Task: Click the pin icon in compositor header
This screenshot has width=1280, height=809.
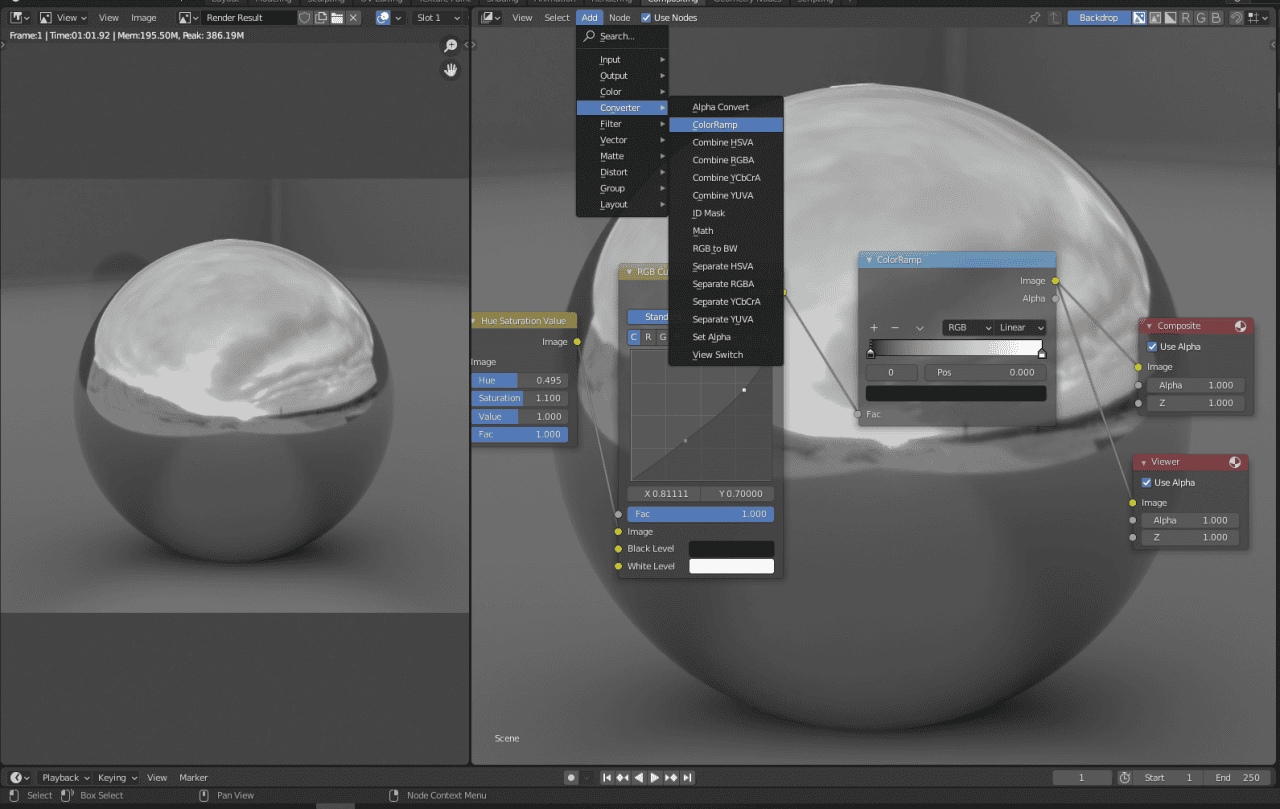Action: click(1035, 17)
